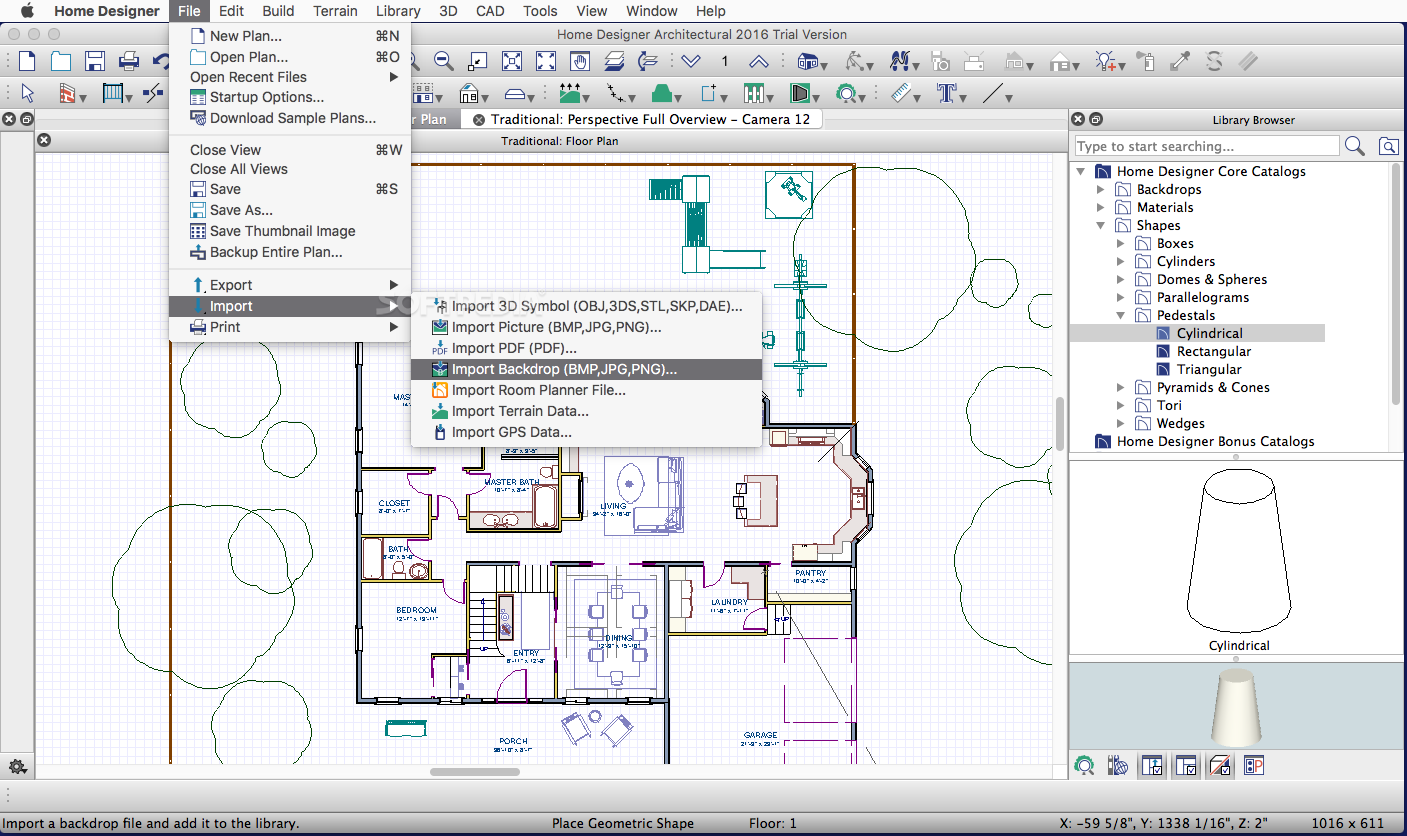Screen dimensions: 1407x836
Task: Expand the Backdrops library folder
Action: click(x=1101, y=189)
